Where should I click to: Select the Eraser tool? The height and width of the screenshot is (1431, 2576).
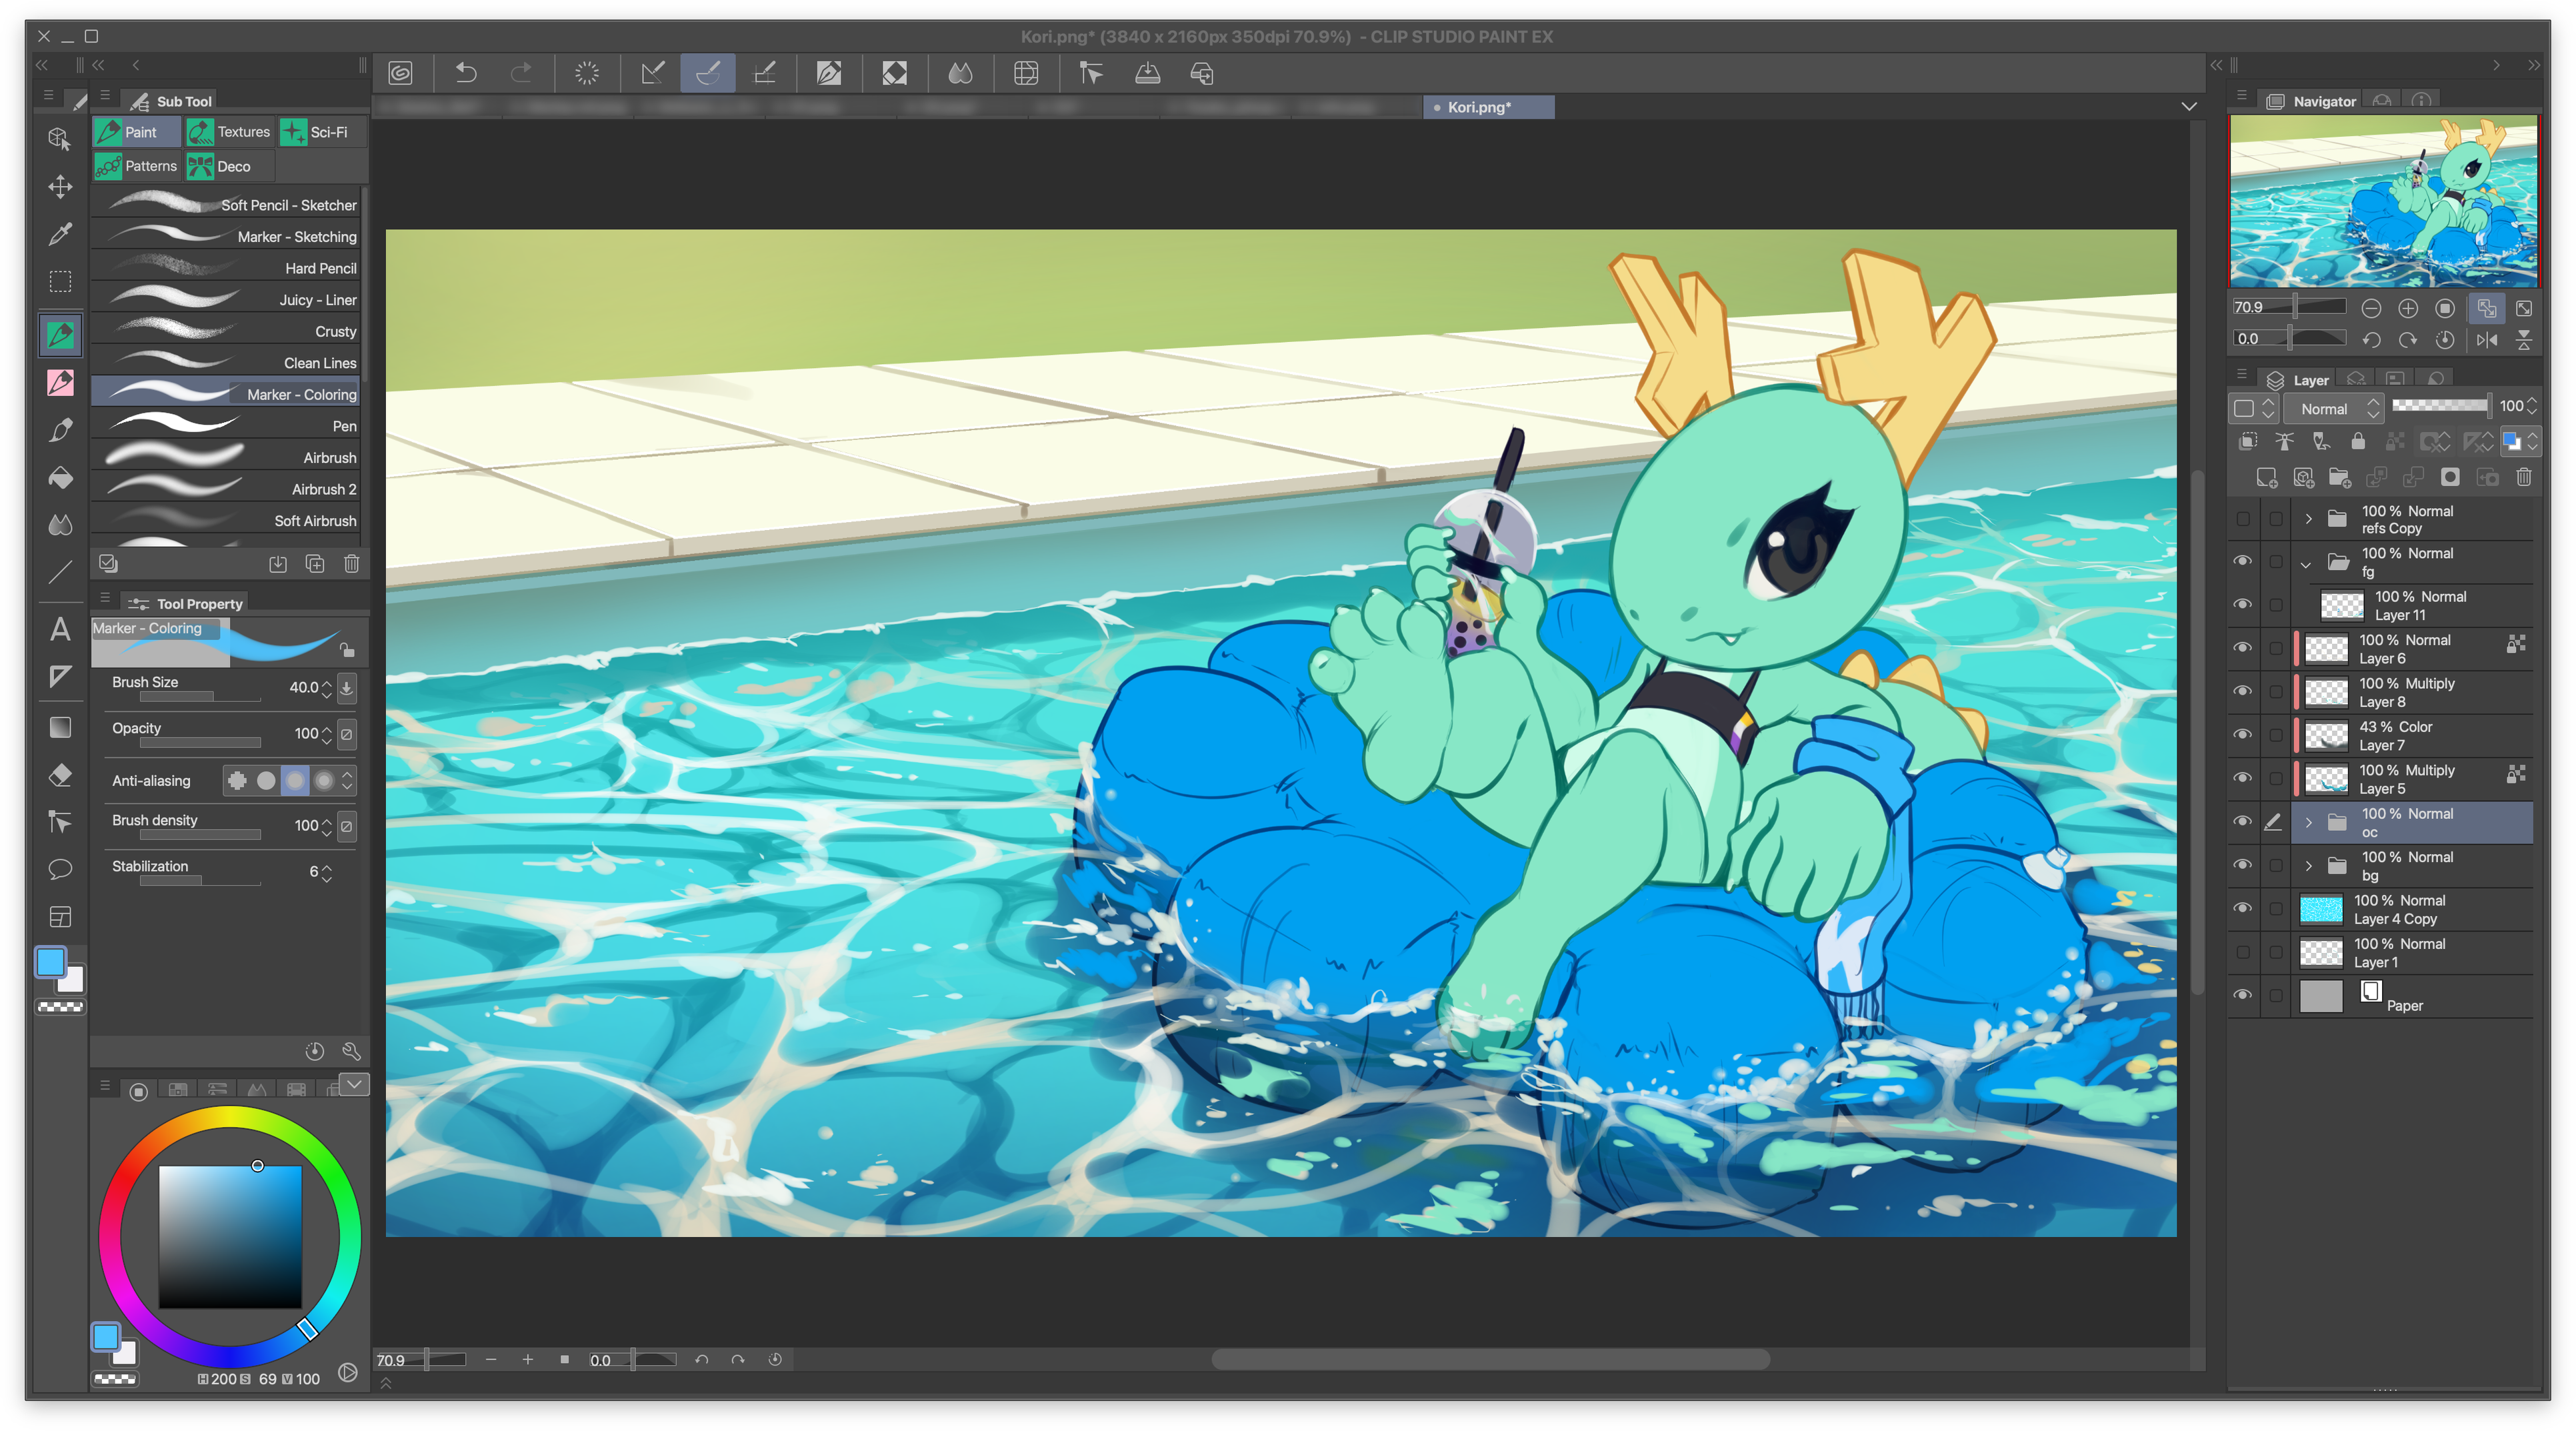(60, 775)
